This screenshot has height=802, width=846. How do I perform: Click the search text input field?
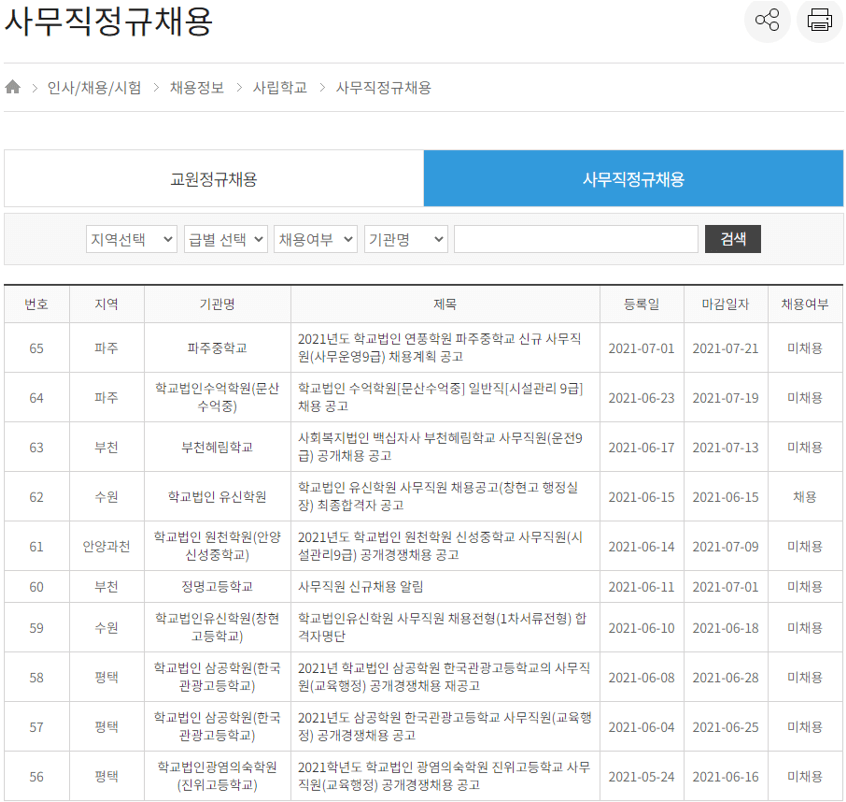(578, 238)
